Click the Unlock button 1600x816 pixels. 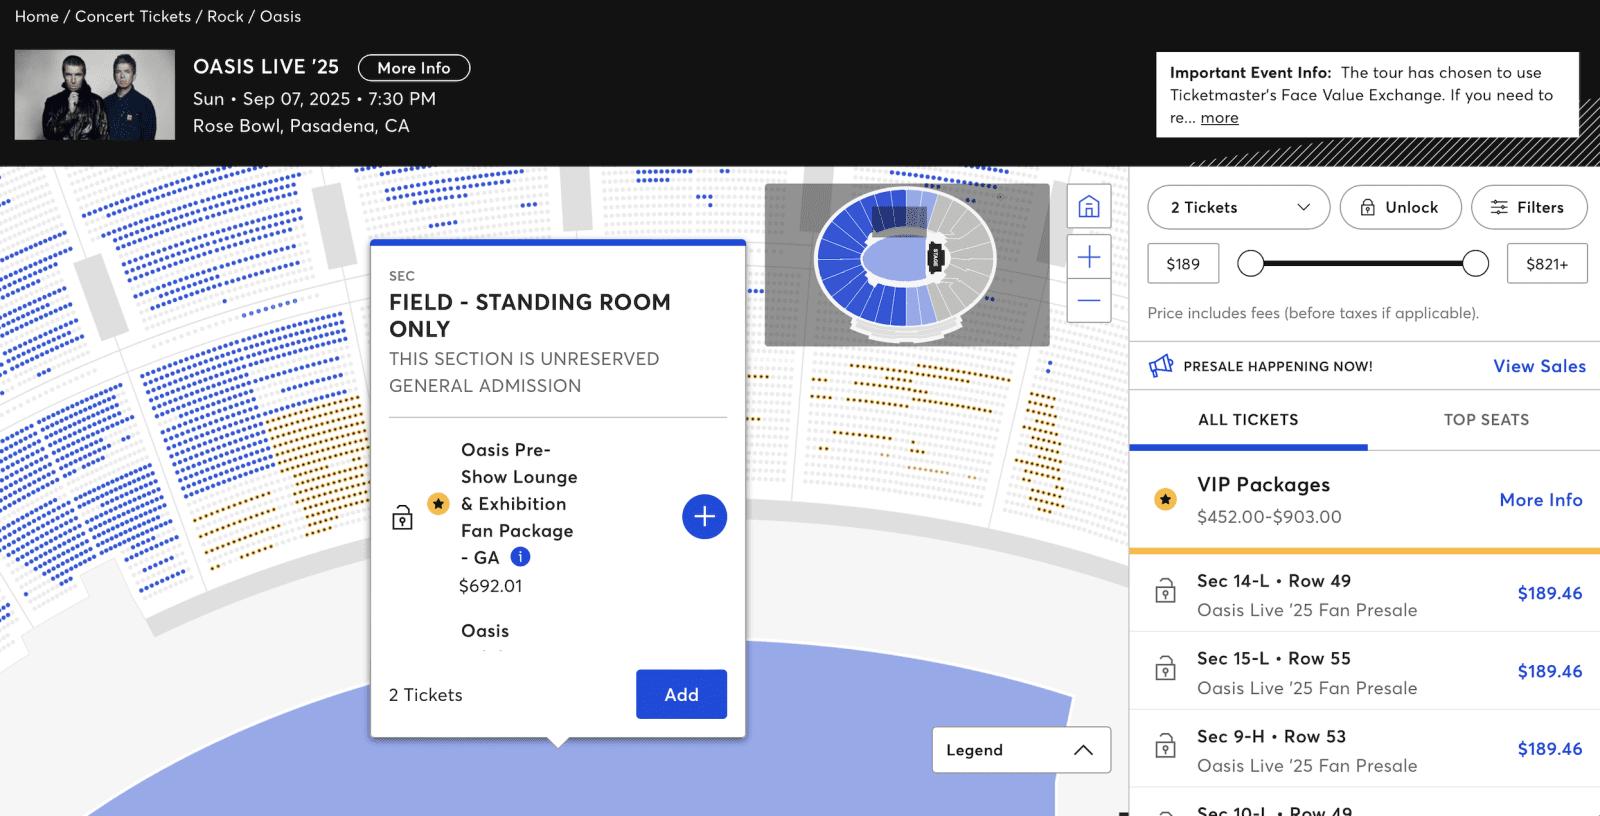(x=1400, y=207)
